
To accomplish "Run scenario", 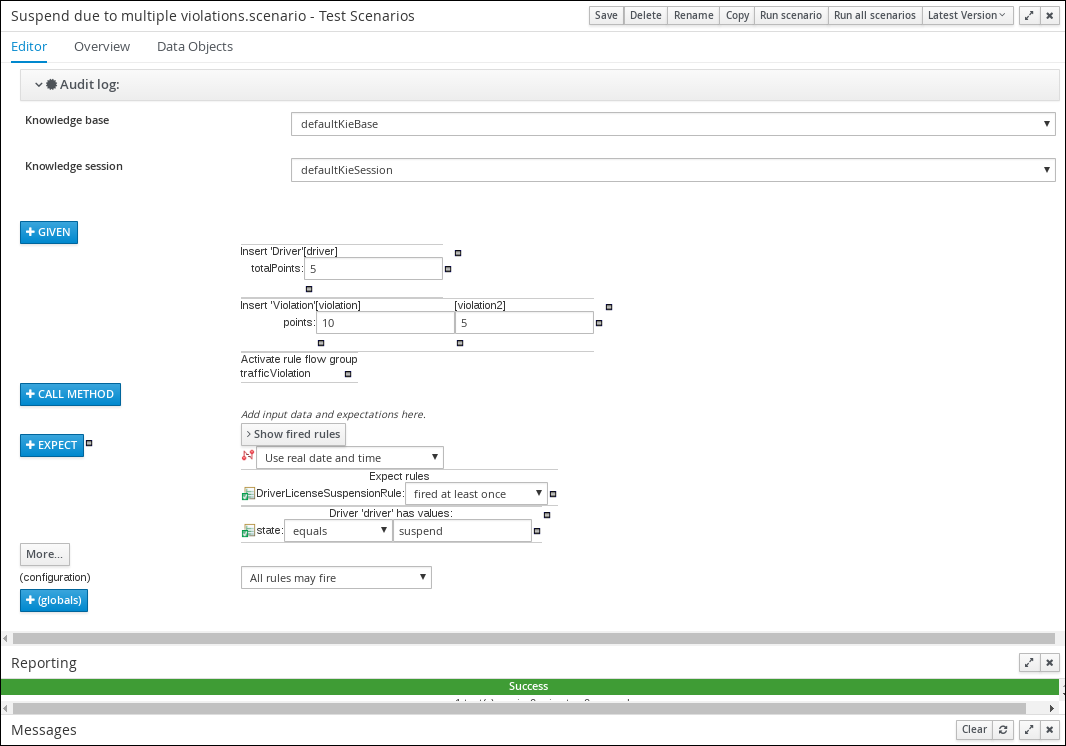I will tap(791, 16).
